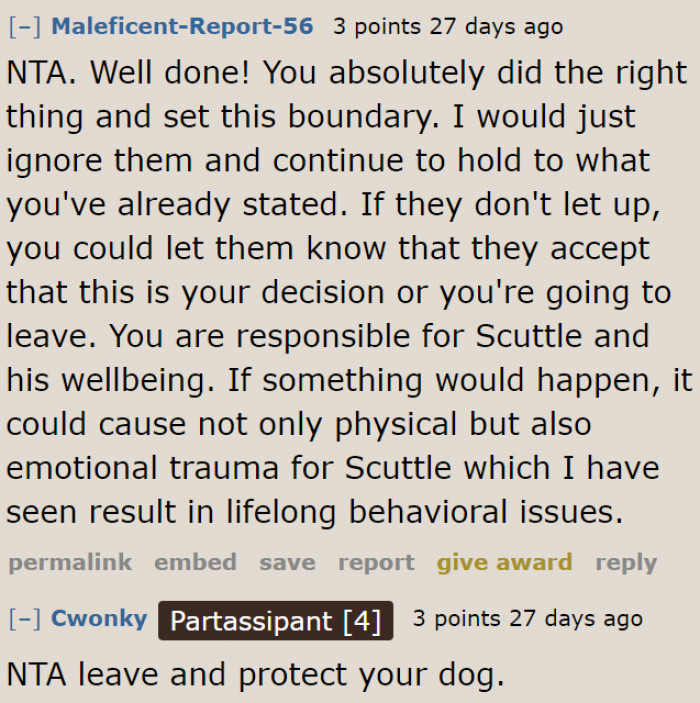Image resolution: width=700 pixels, height=703 pixels.
Task: Save the Maleficent-Report-56 comment
Action: pos(287,562)
